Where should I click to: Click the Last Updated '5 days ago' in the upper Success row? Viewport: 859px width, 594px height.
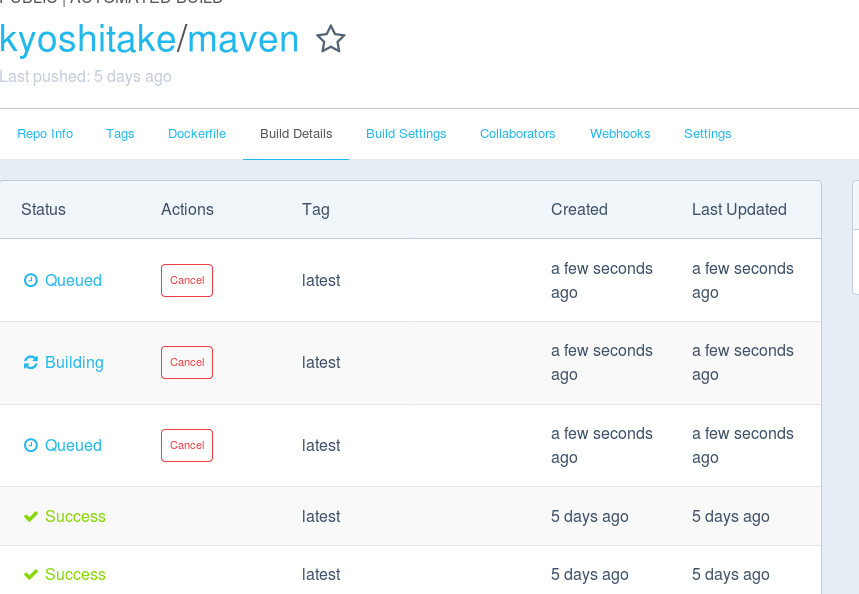click(x=730, y=516)
